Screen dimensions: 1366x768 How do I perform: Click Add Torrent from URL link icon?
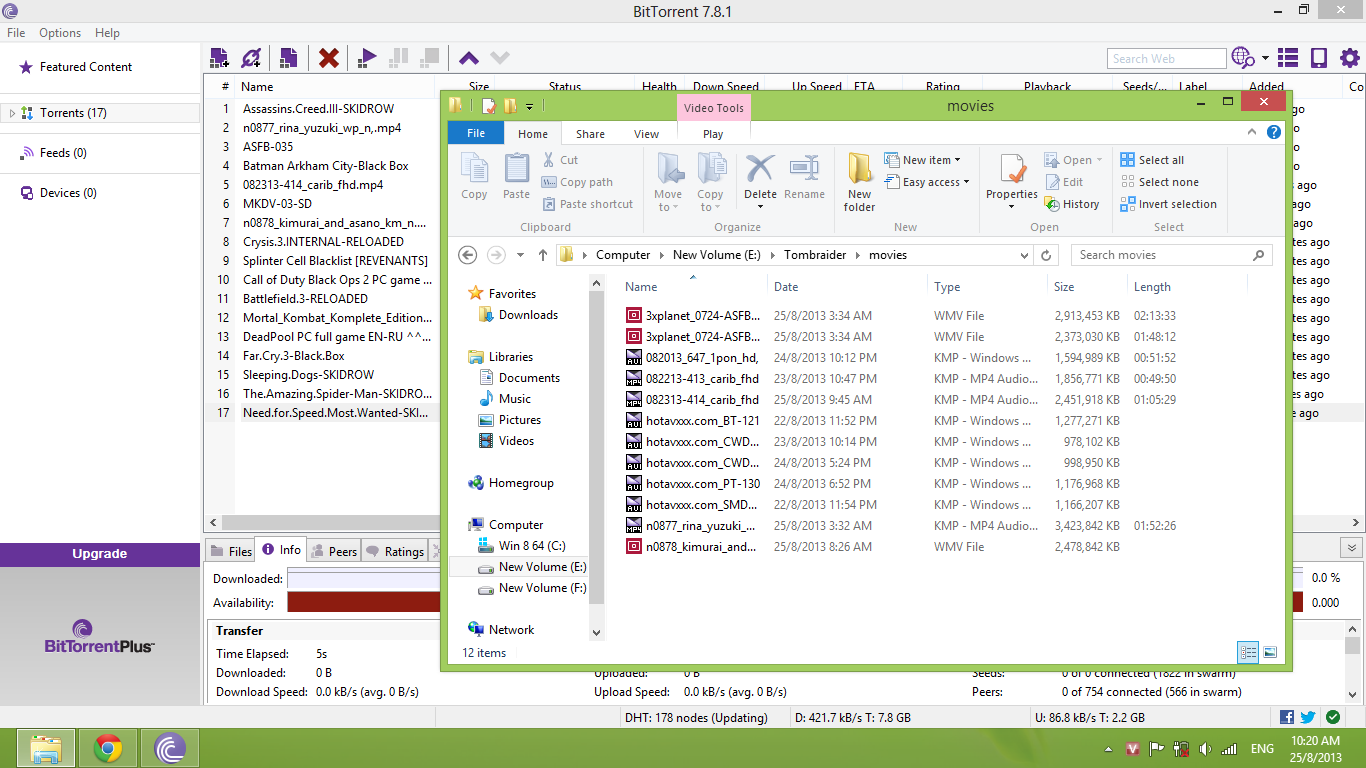(x=251, y=58)
